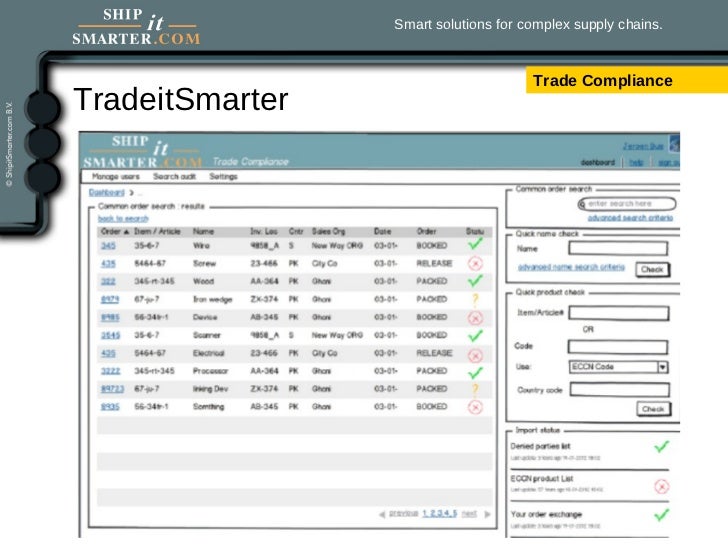Click the user avatar in the app header

674,143
